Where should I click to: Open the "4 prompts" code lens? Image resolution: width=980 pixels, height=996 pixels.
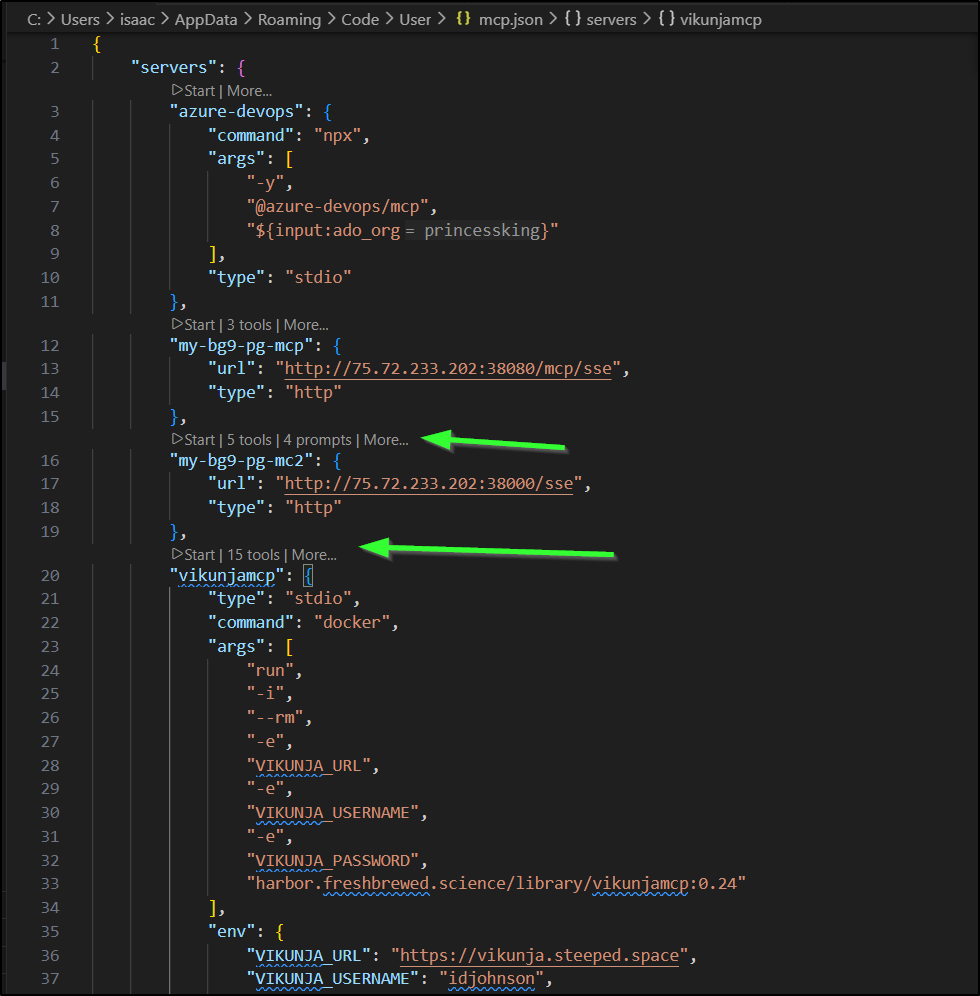coord(317,440)
